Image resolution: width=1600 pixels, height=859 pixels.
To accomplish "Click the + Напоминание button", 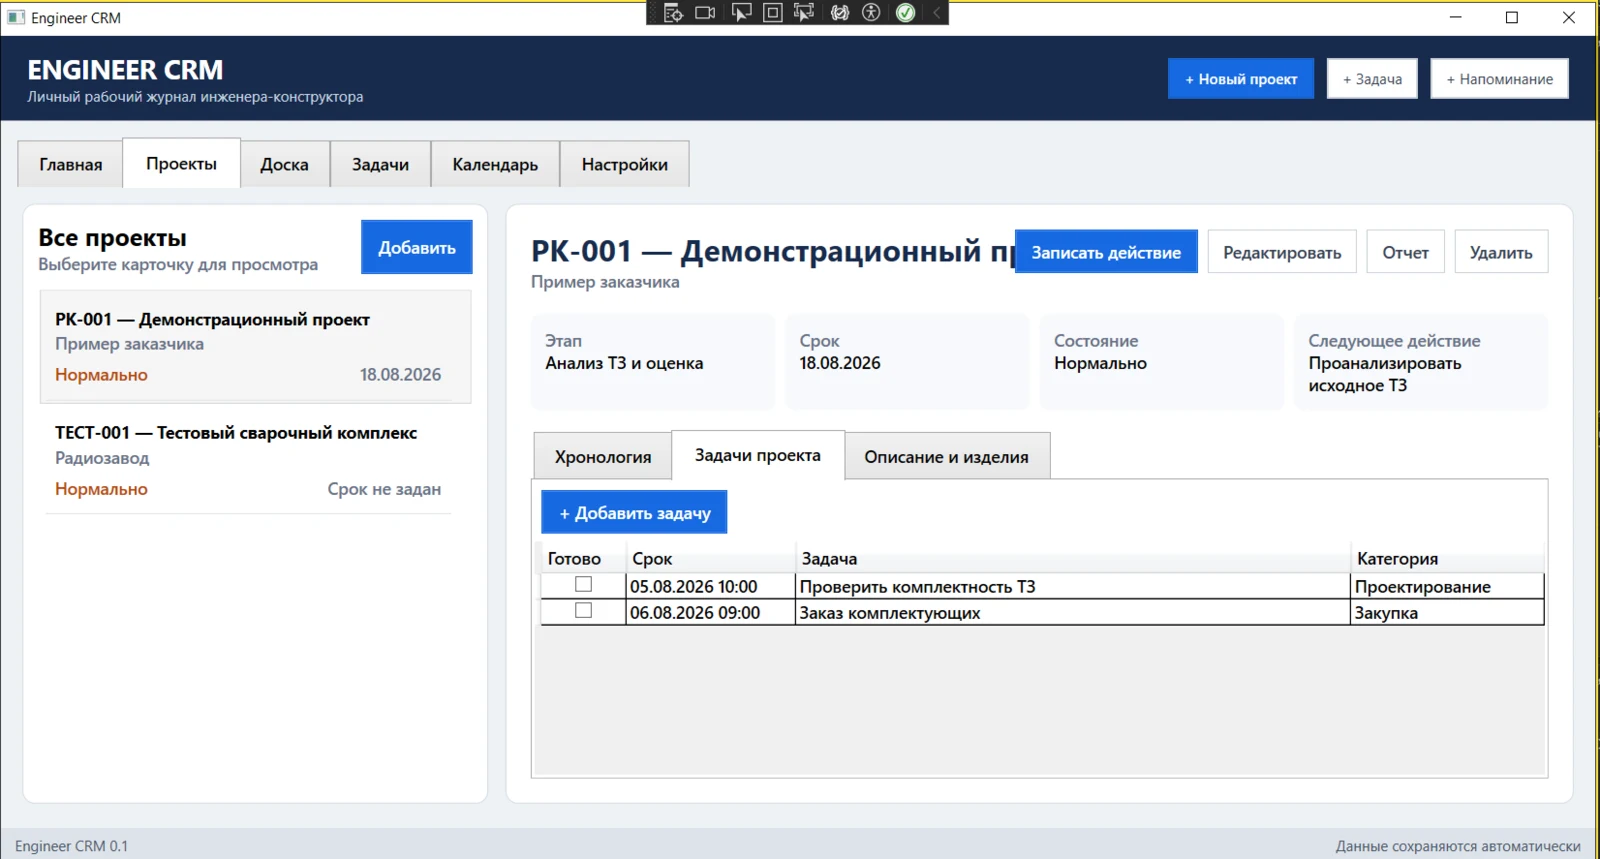I will [x=1499, y=79].
